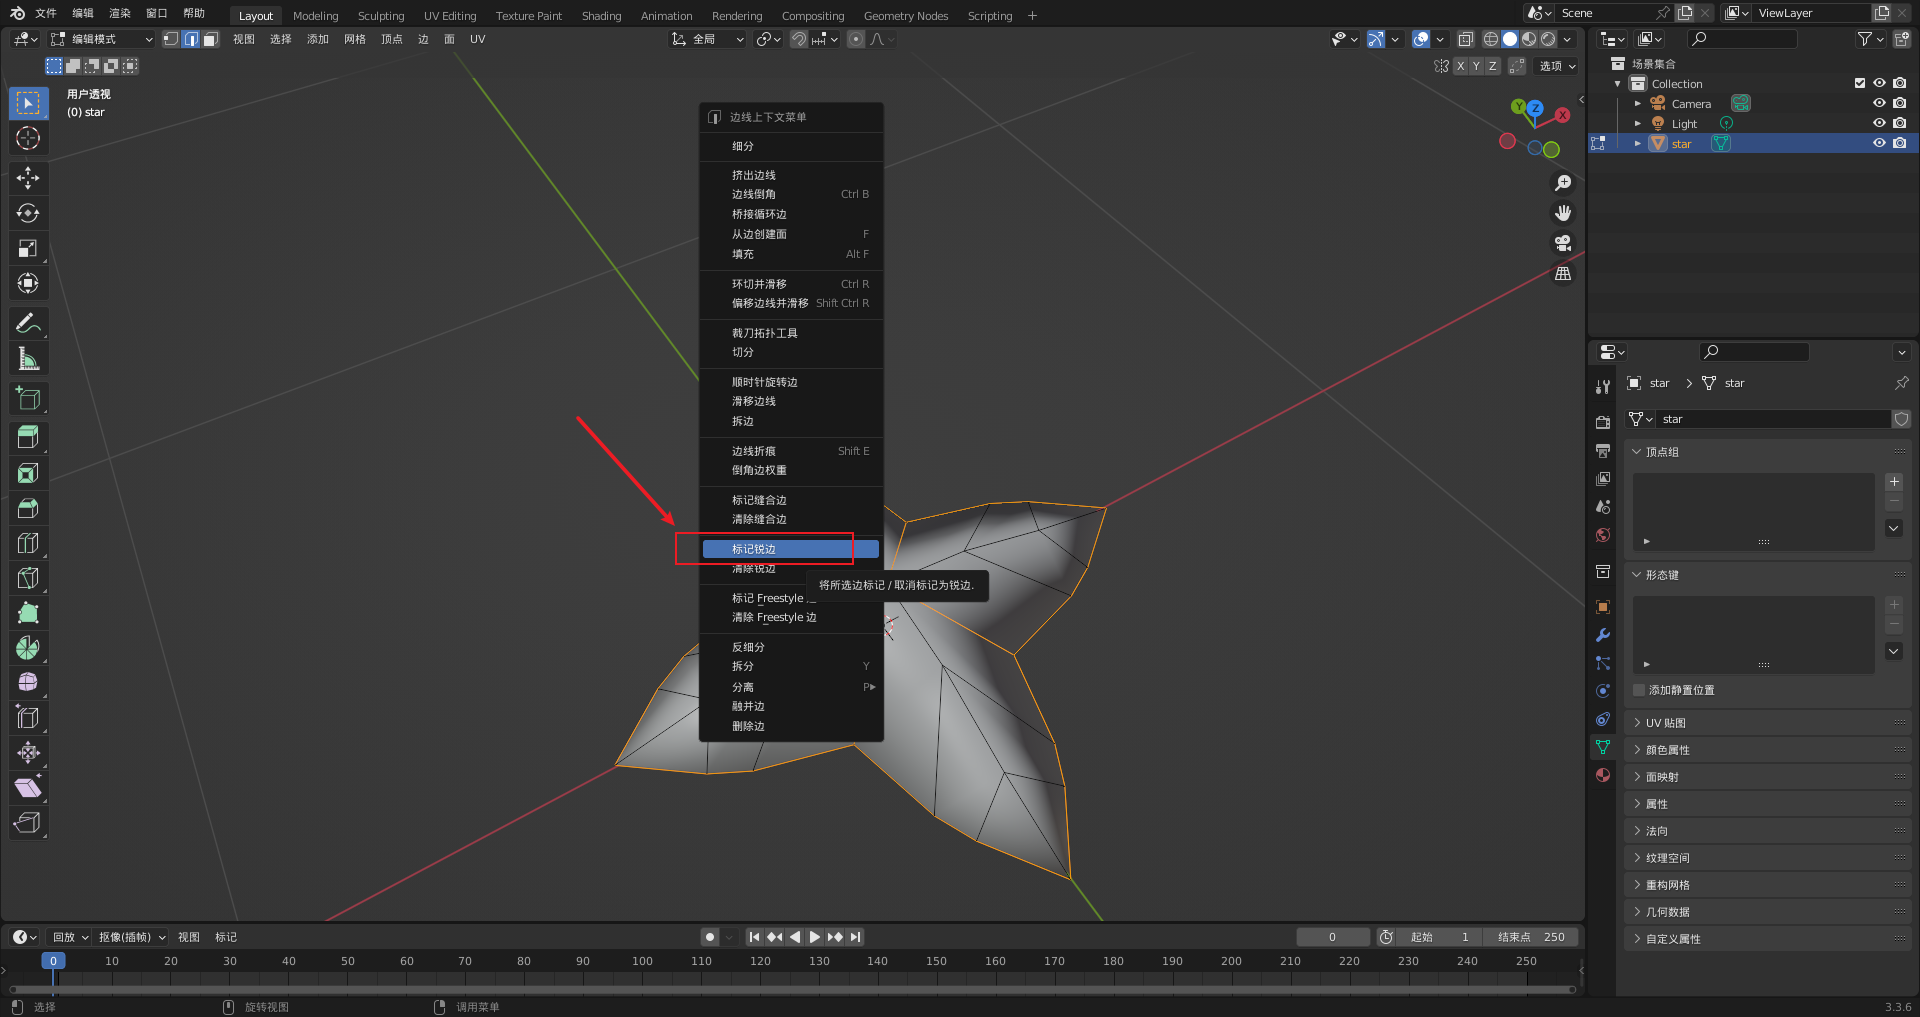Expand the 颜色属性 panel
Image resolution: width=1920 pixels, height=1017 pixels.
pos(1767,750)
